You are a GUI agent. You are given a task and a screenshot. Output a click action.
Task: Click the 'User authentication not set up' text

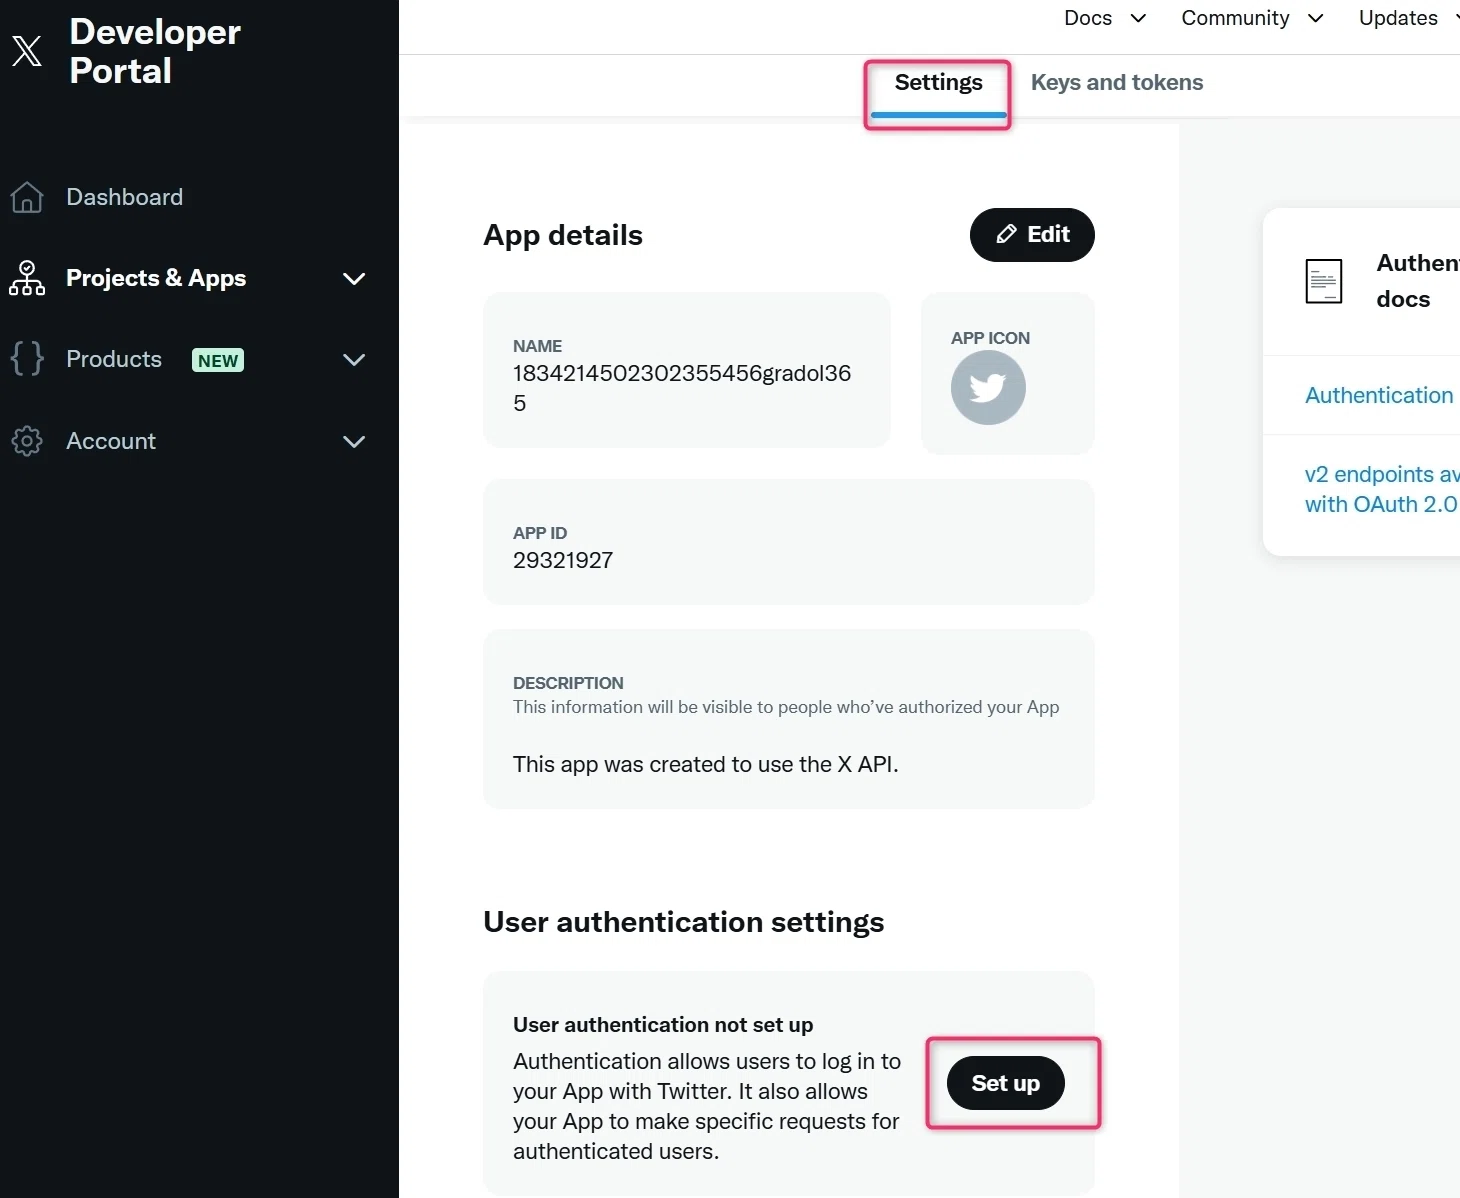click(663, 1025)
